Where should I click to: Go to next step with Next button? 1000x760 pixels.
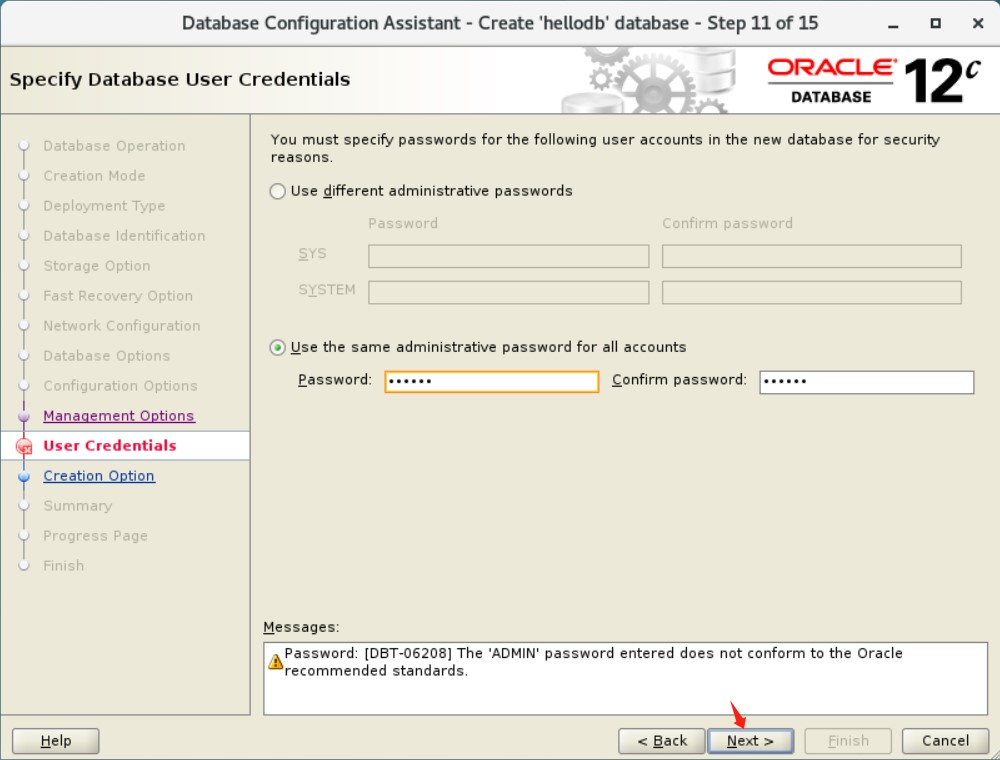point(751,741)
